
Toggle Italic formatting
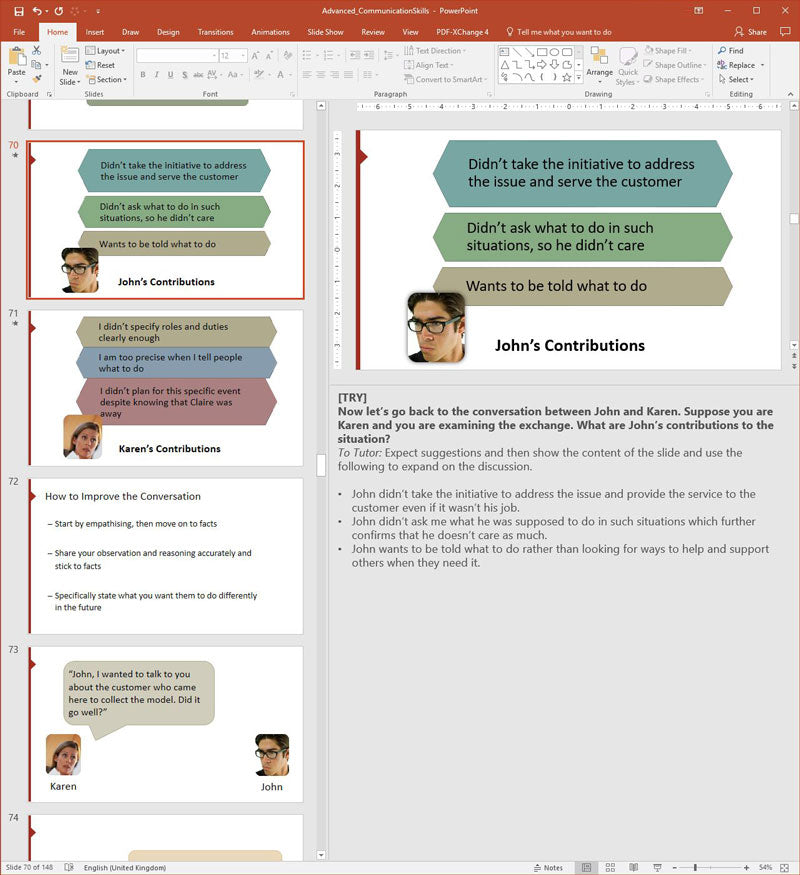click(156, 74)
